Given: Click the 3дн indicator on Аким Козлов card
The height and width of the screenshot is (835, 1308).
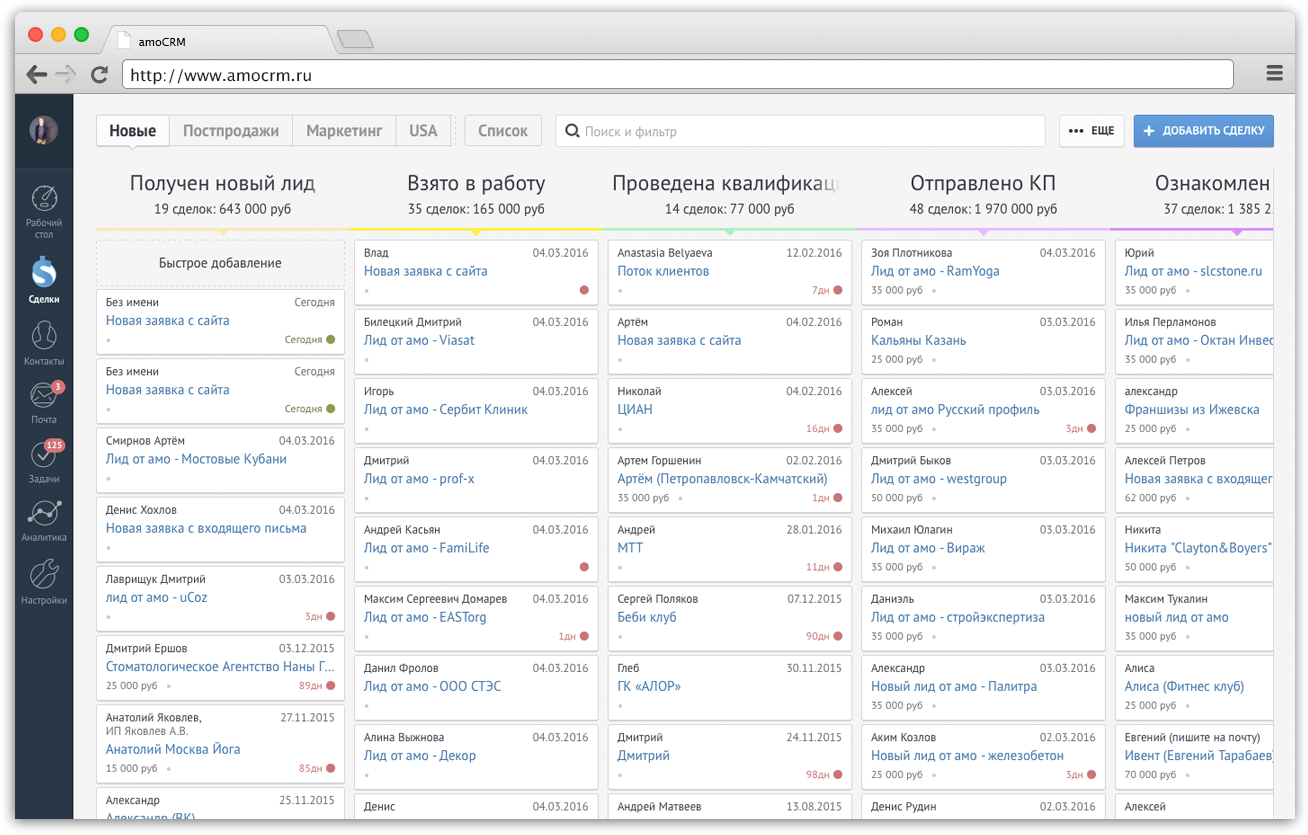Looking at the screenshot, I should click(x=1080, y=775).
